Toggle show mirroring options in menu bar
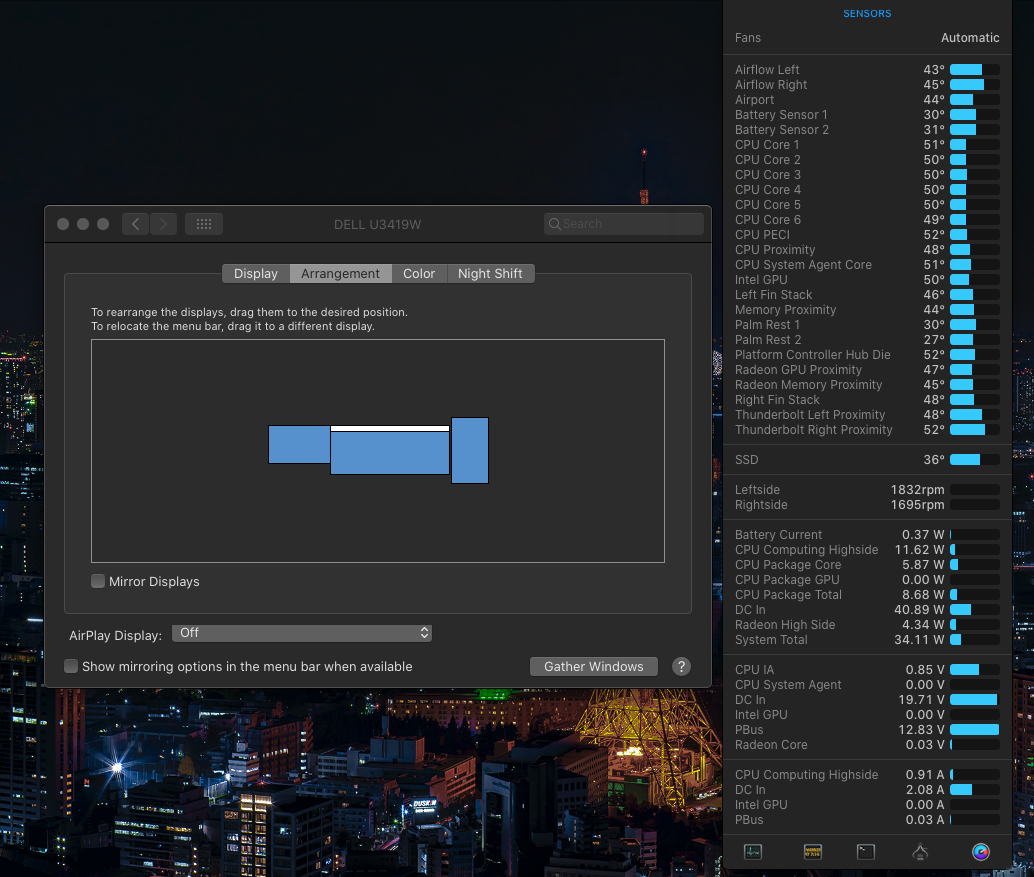The width and height of the screenshot is (1034, 877). tap(71, 666)
